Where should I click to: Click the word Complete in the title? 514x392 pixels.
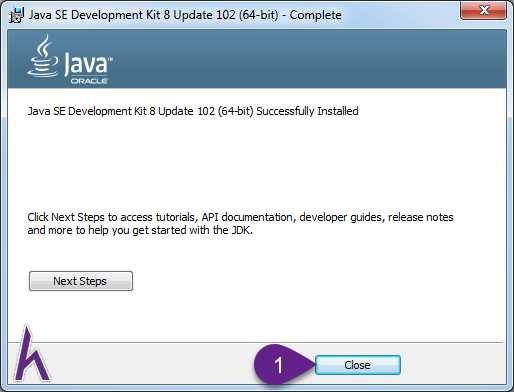click(315, 15)
